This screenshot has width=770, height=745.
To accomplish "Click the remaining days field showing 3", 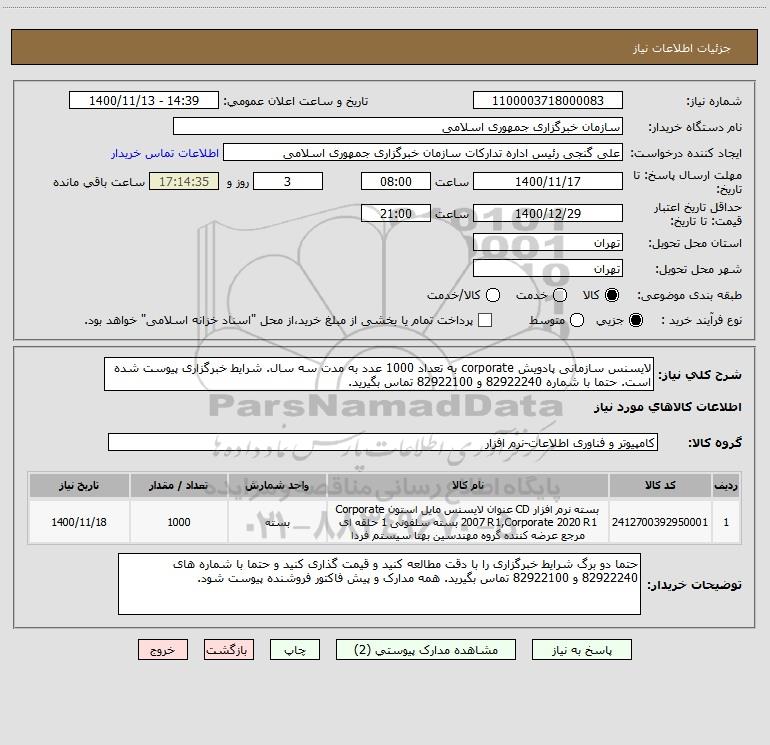I will pos(288,181).
